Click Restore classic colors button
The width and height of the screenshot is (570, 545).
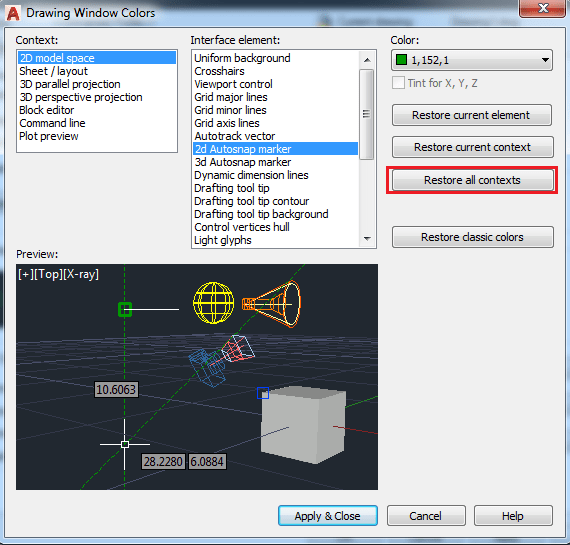(x=473, y=237)
